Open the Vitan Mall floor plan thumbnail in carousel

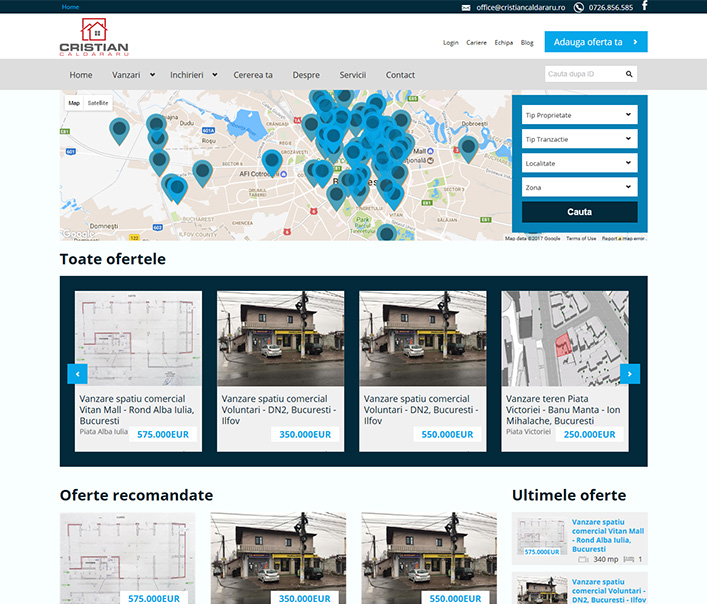coord(138,338)
